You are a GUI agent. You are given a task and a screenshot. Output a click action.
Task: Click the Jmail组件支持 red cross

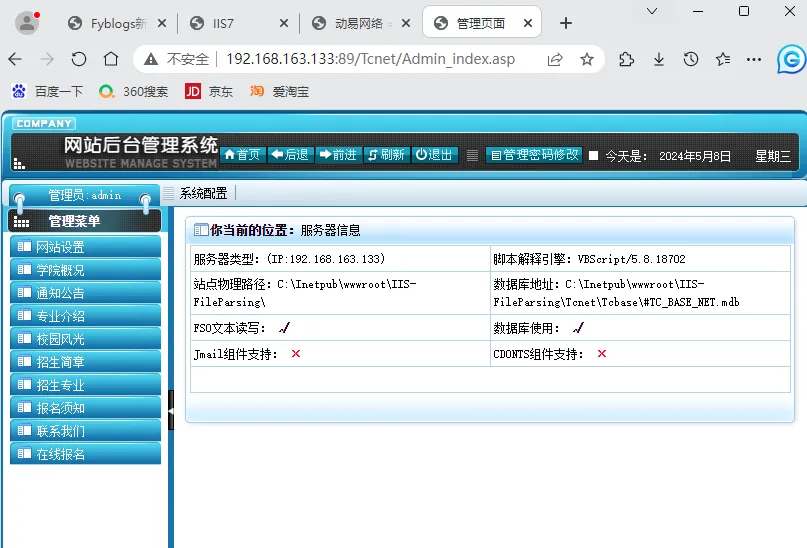pyautogui.click(x=296, y=353)
